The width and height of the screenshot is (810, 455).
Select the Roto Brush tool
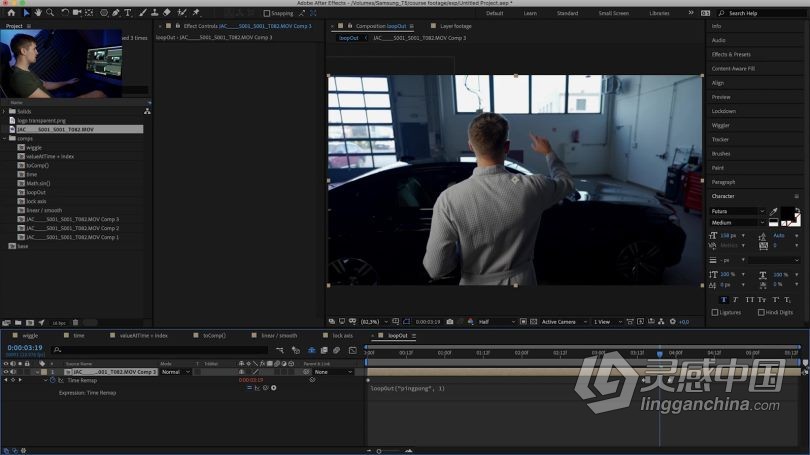[x=182, y=12]
